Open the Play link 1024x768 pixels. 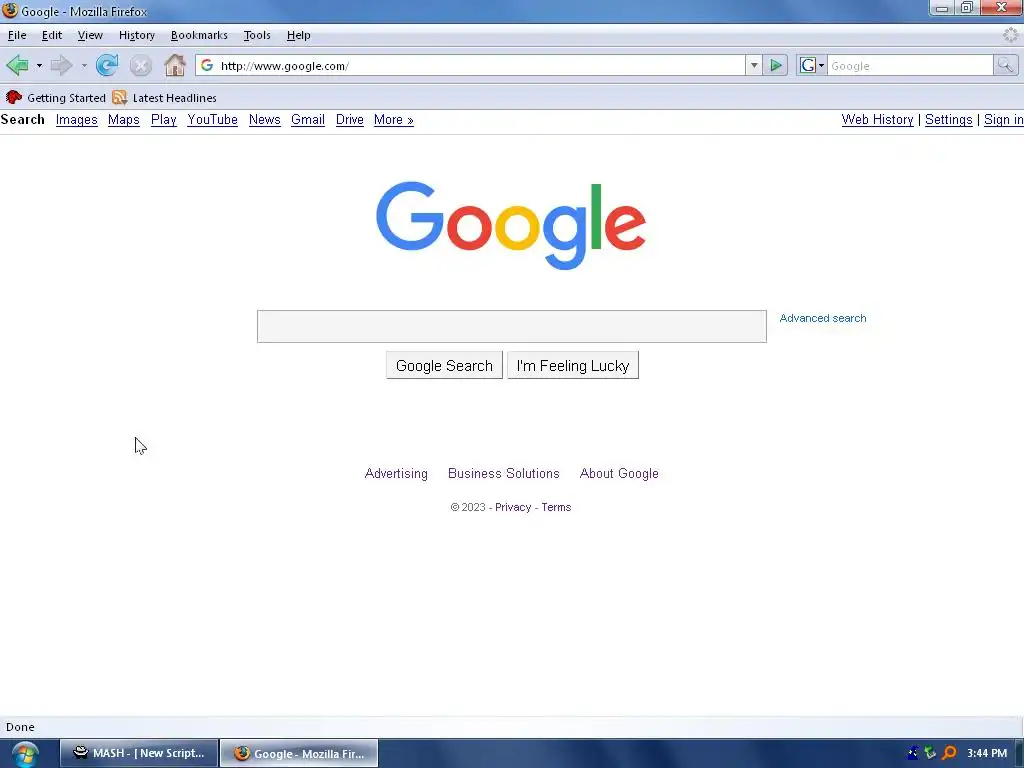click(163, 120)
